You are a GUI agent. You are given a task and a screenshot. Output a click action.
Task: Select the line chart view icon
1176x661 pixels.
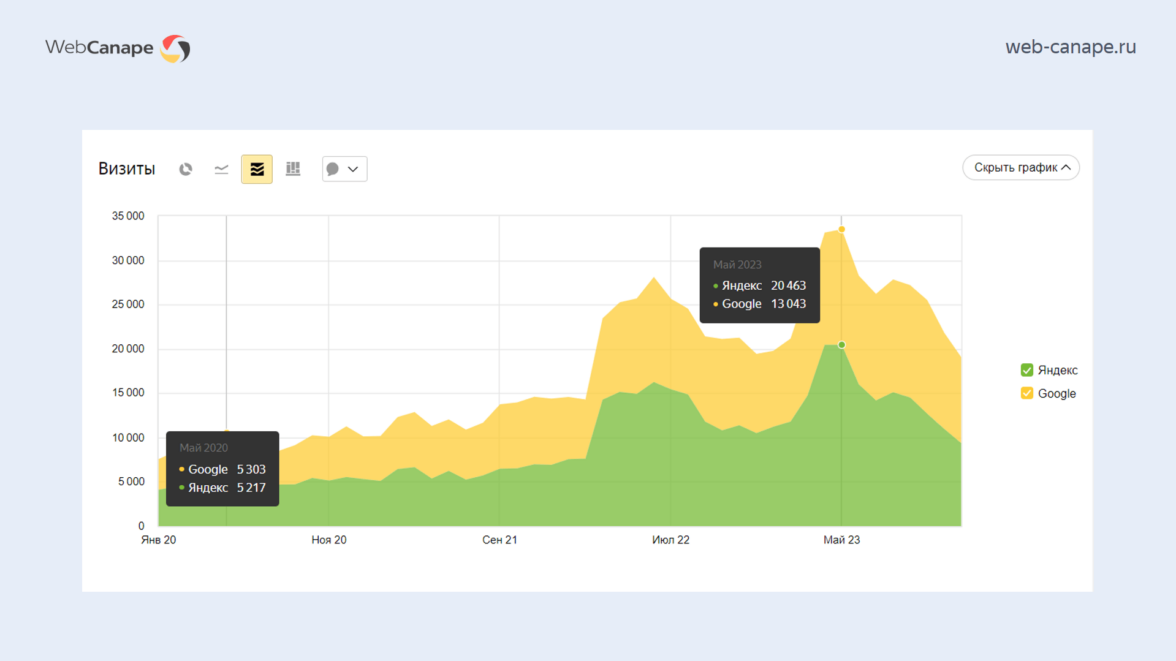(221, 169)
